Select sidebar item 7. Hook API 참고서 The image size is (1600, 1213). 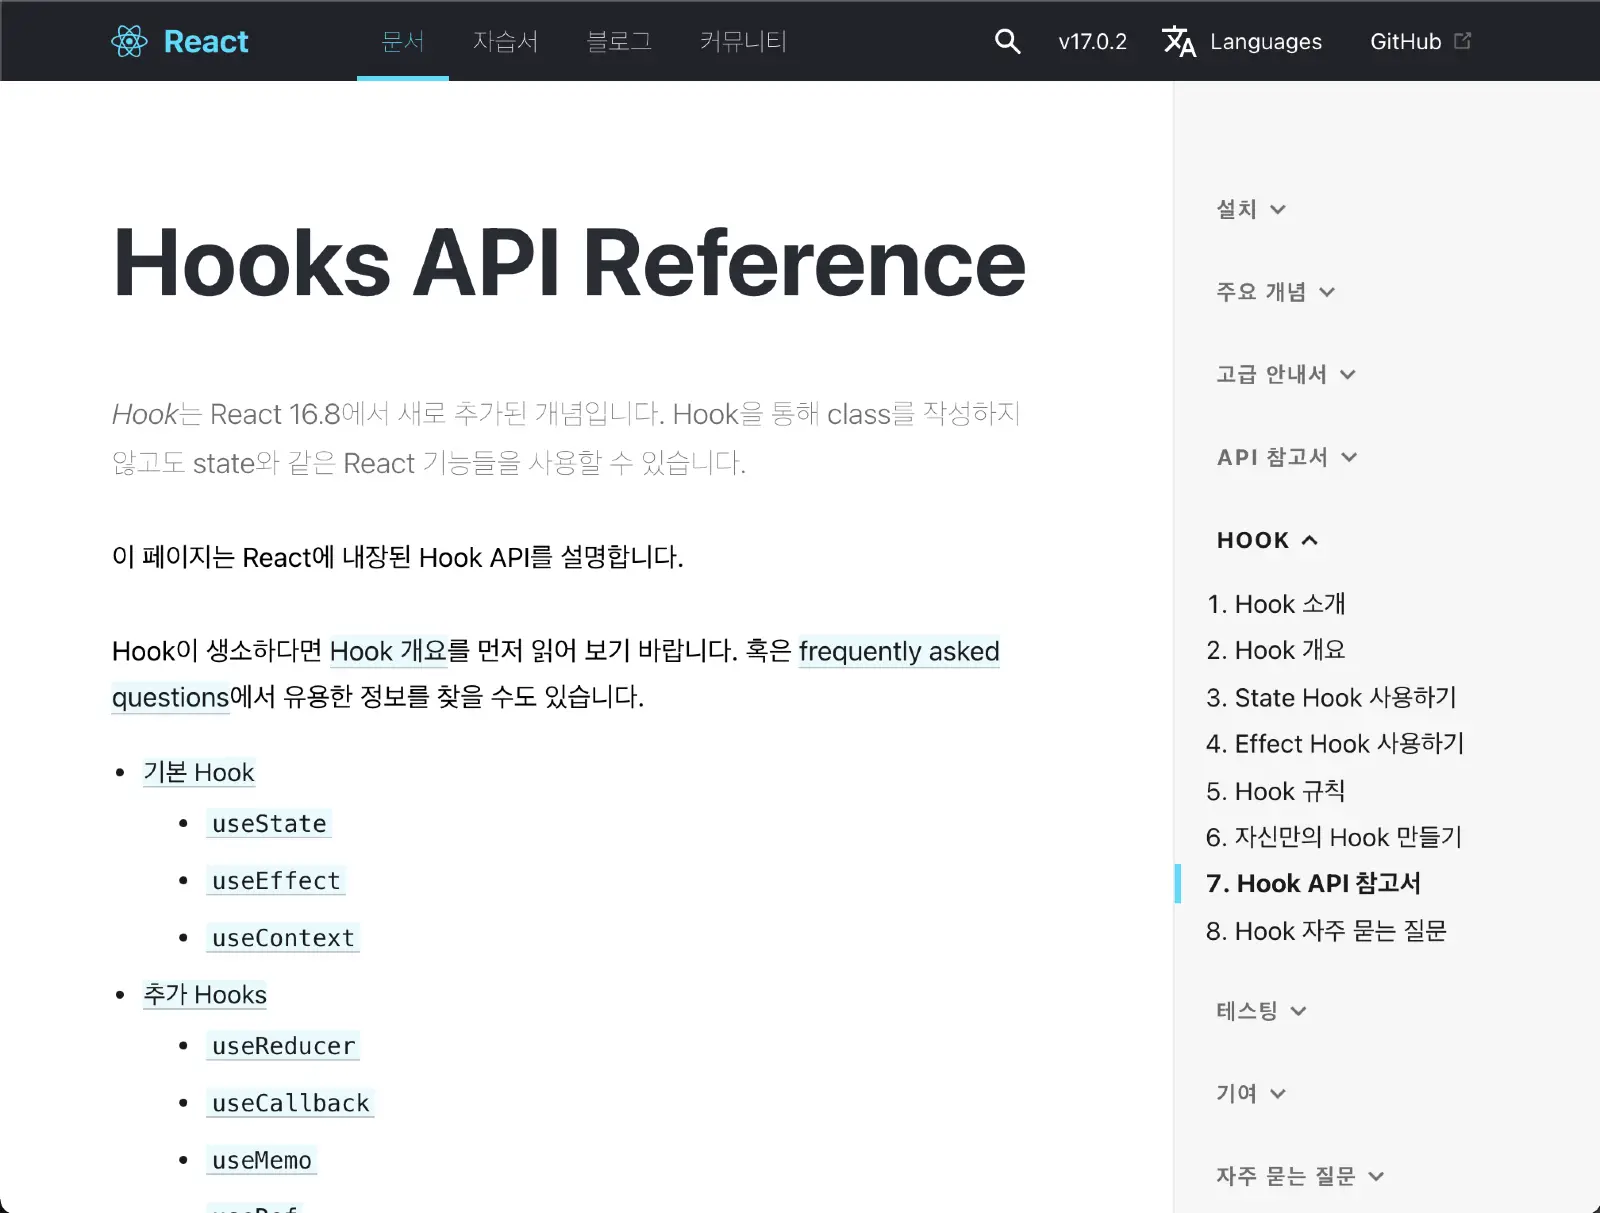coord(1313,883)
